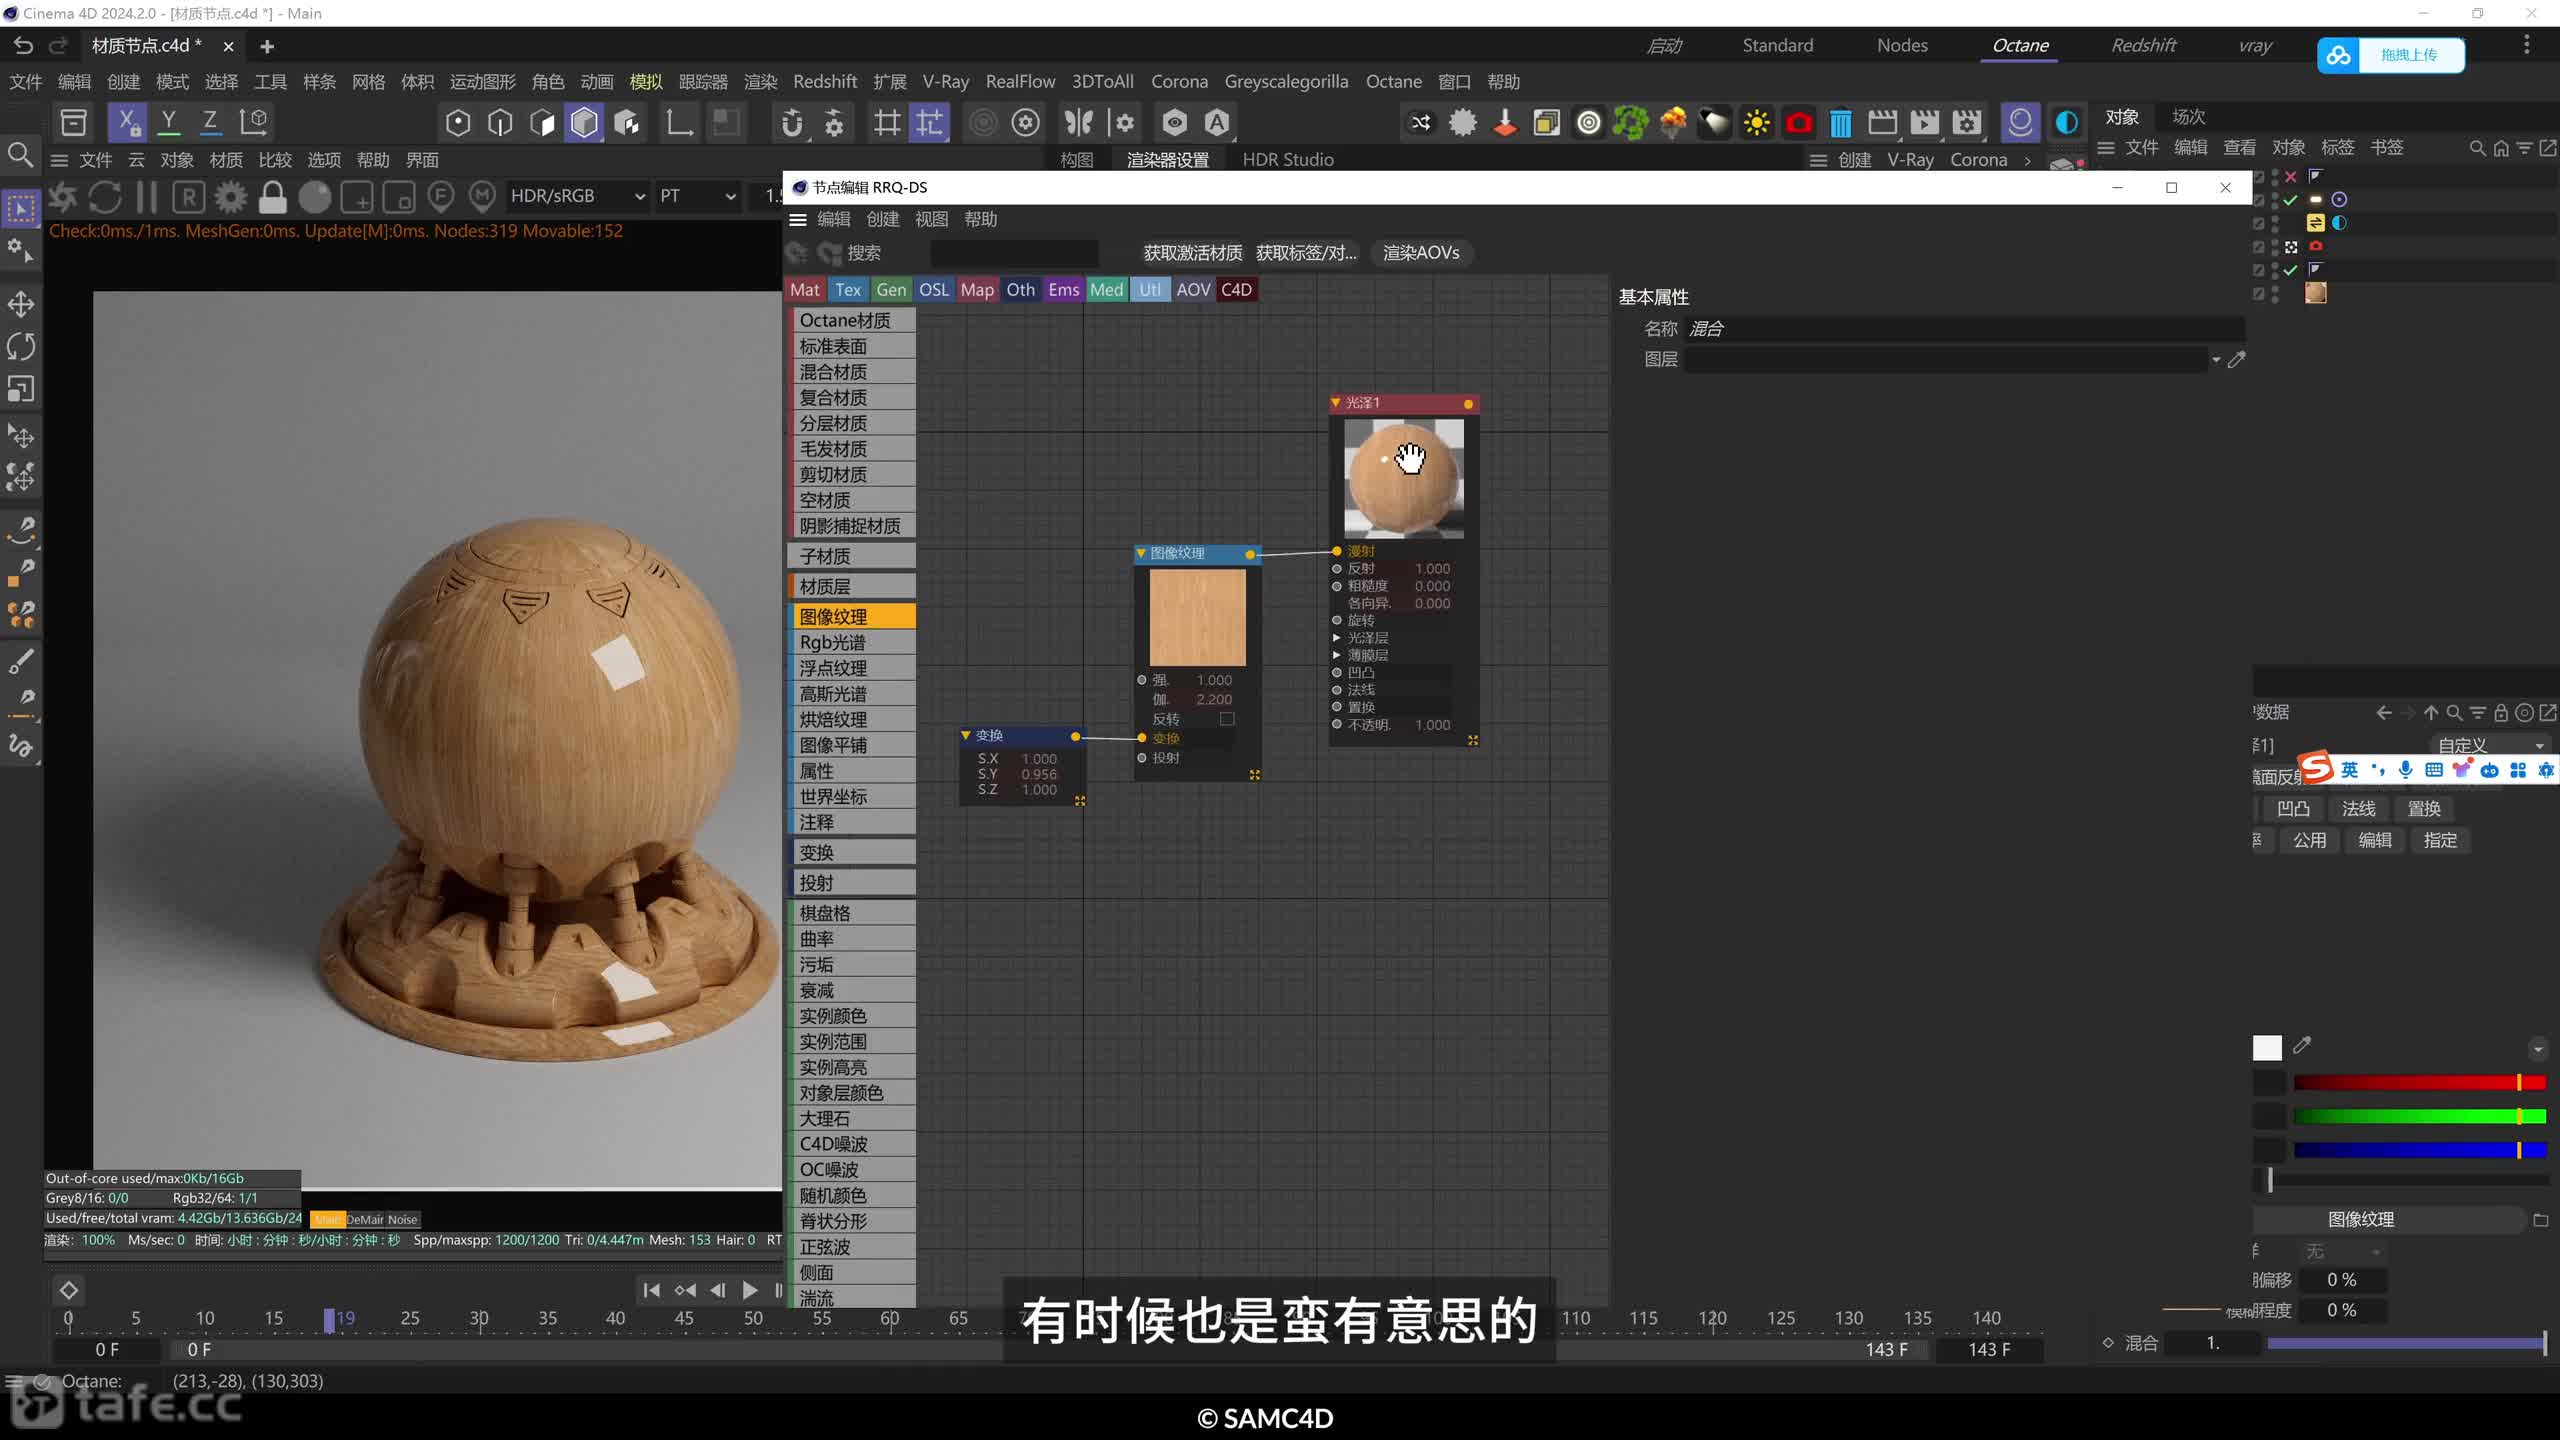Click the wood texture thumbnail in image node
Viewport: 2560px width, 1440px height.
[1198, 618]
